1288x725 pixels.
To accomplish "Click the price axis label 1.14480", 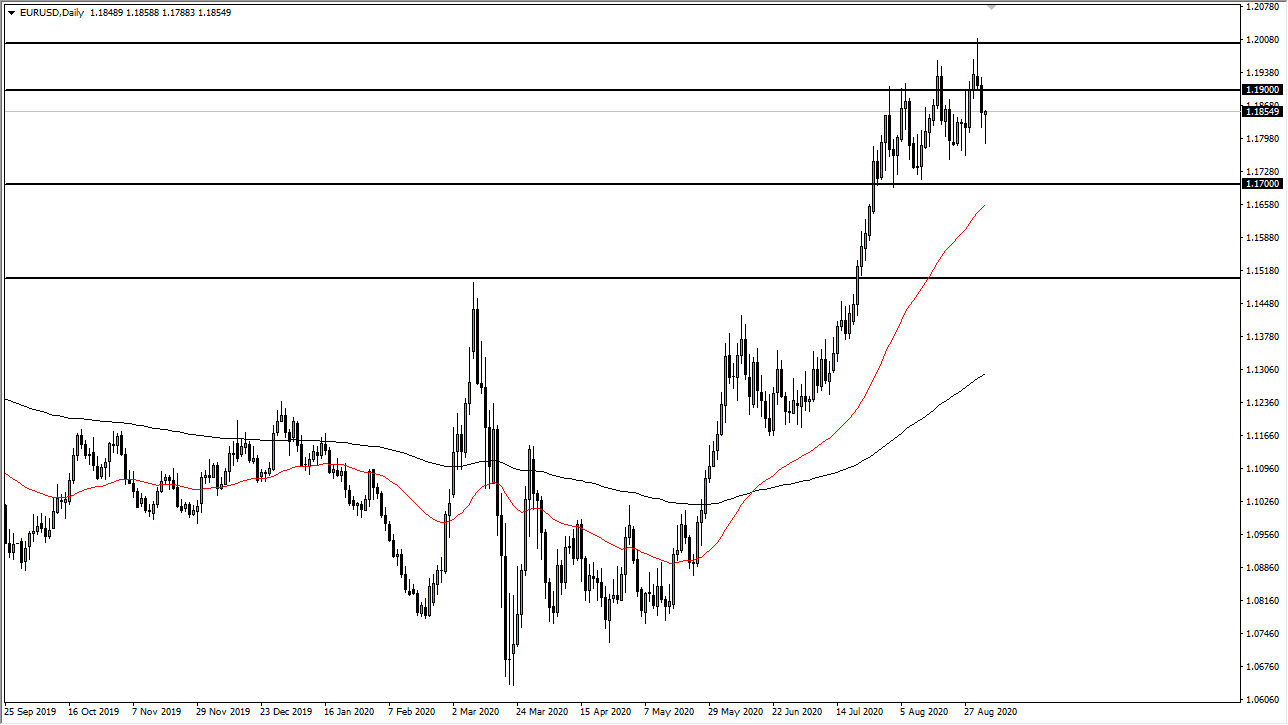I will (1263, 304).
